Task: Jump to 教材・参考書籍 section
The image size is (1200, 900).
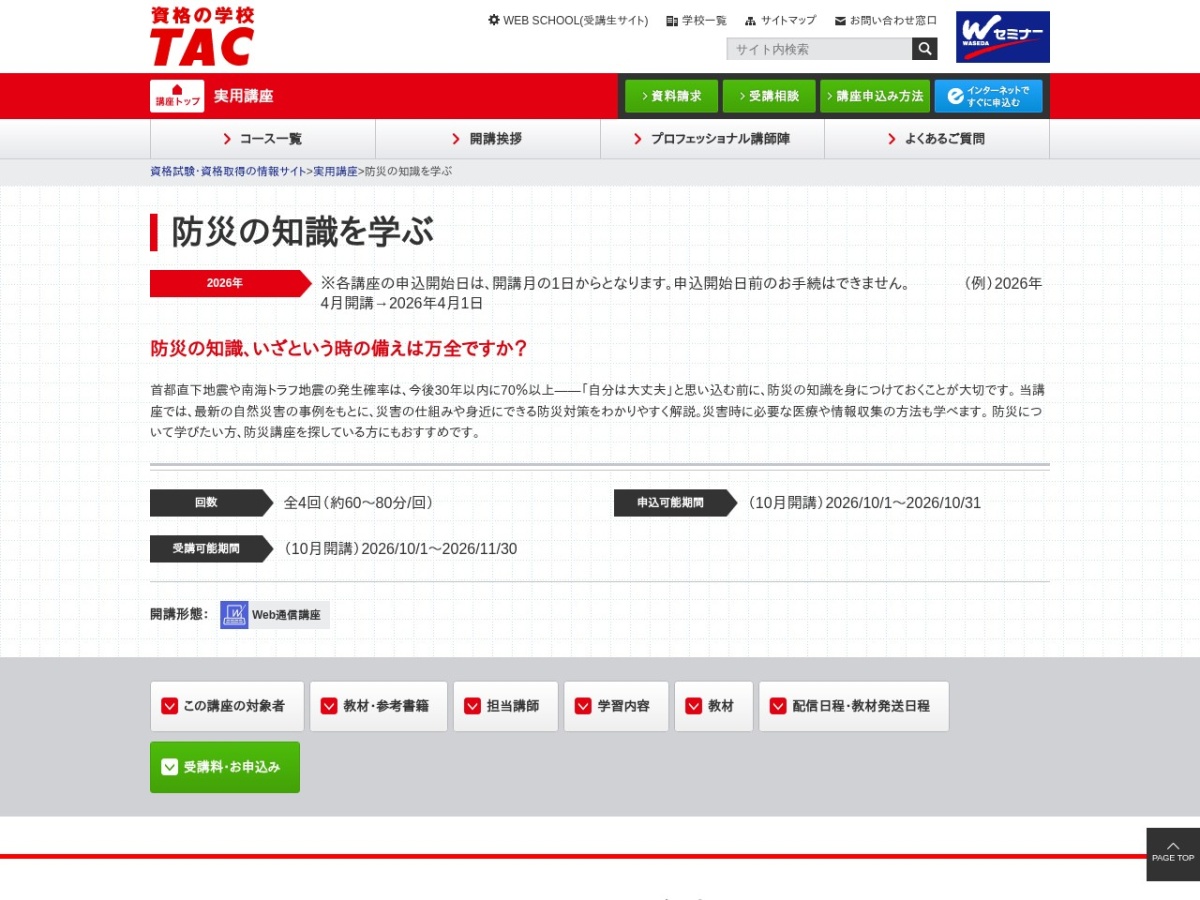Action: [379, 706]
